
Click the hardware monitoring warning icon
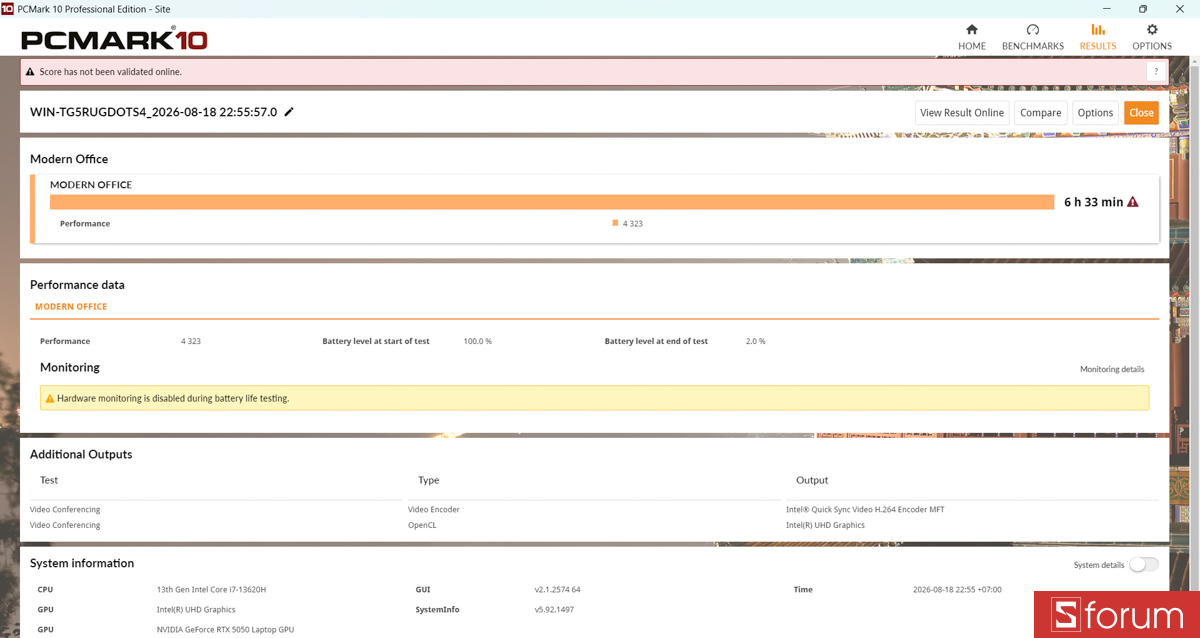coord(50,398)
